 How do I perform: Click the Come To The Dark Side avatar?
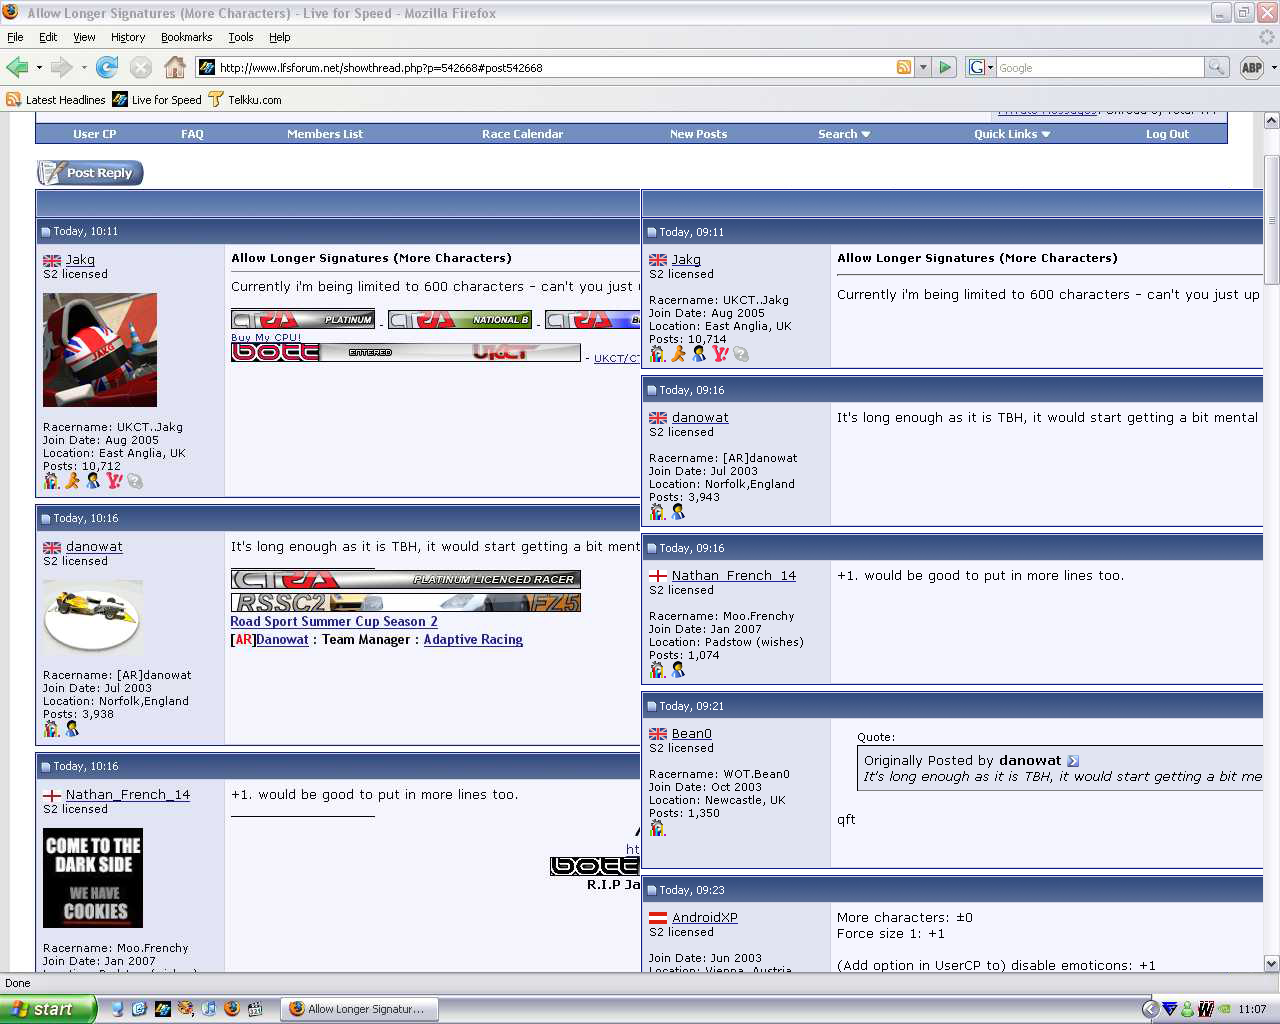click(x=93, y=878)
